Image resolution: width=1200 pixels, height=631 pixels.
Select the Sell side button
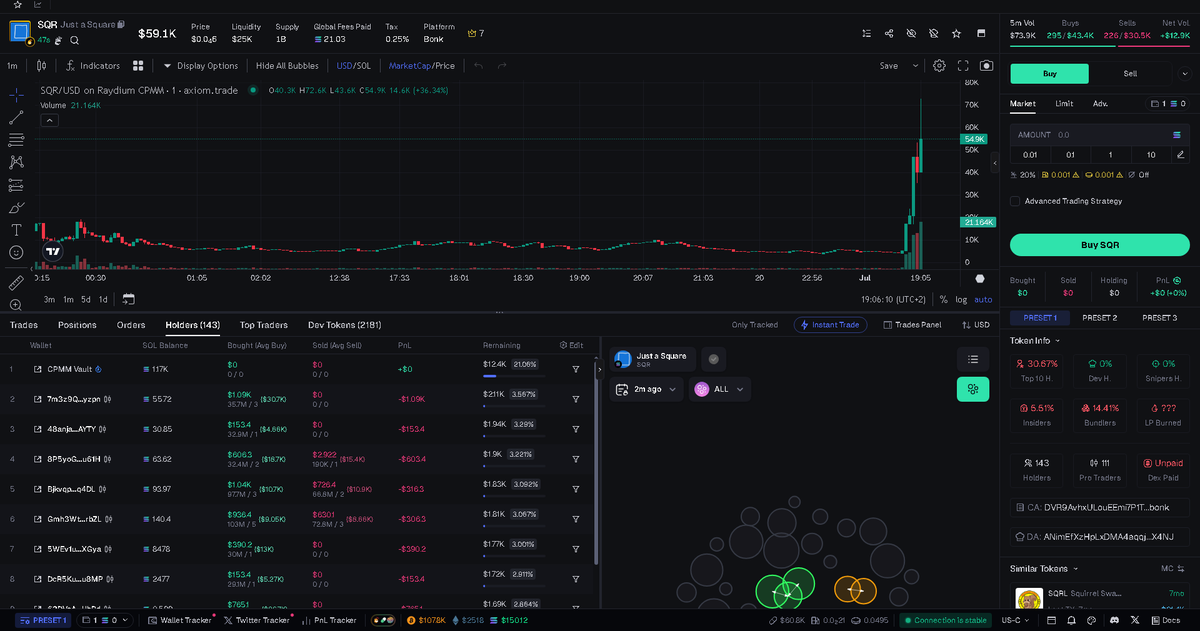click(1130, 73)
